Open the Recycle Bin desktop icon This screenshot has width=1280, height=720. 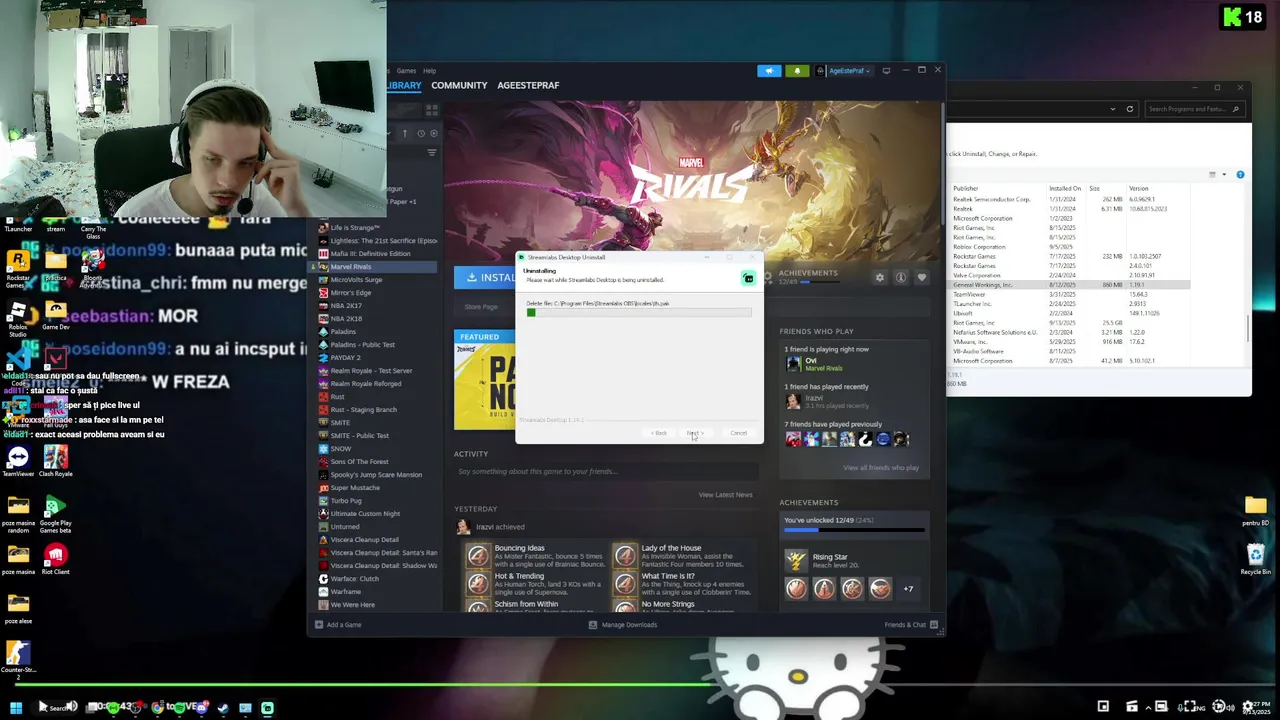click(x=1256, y=558)
